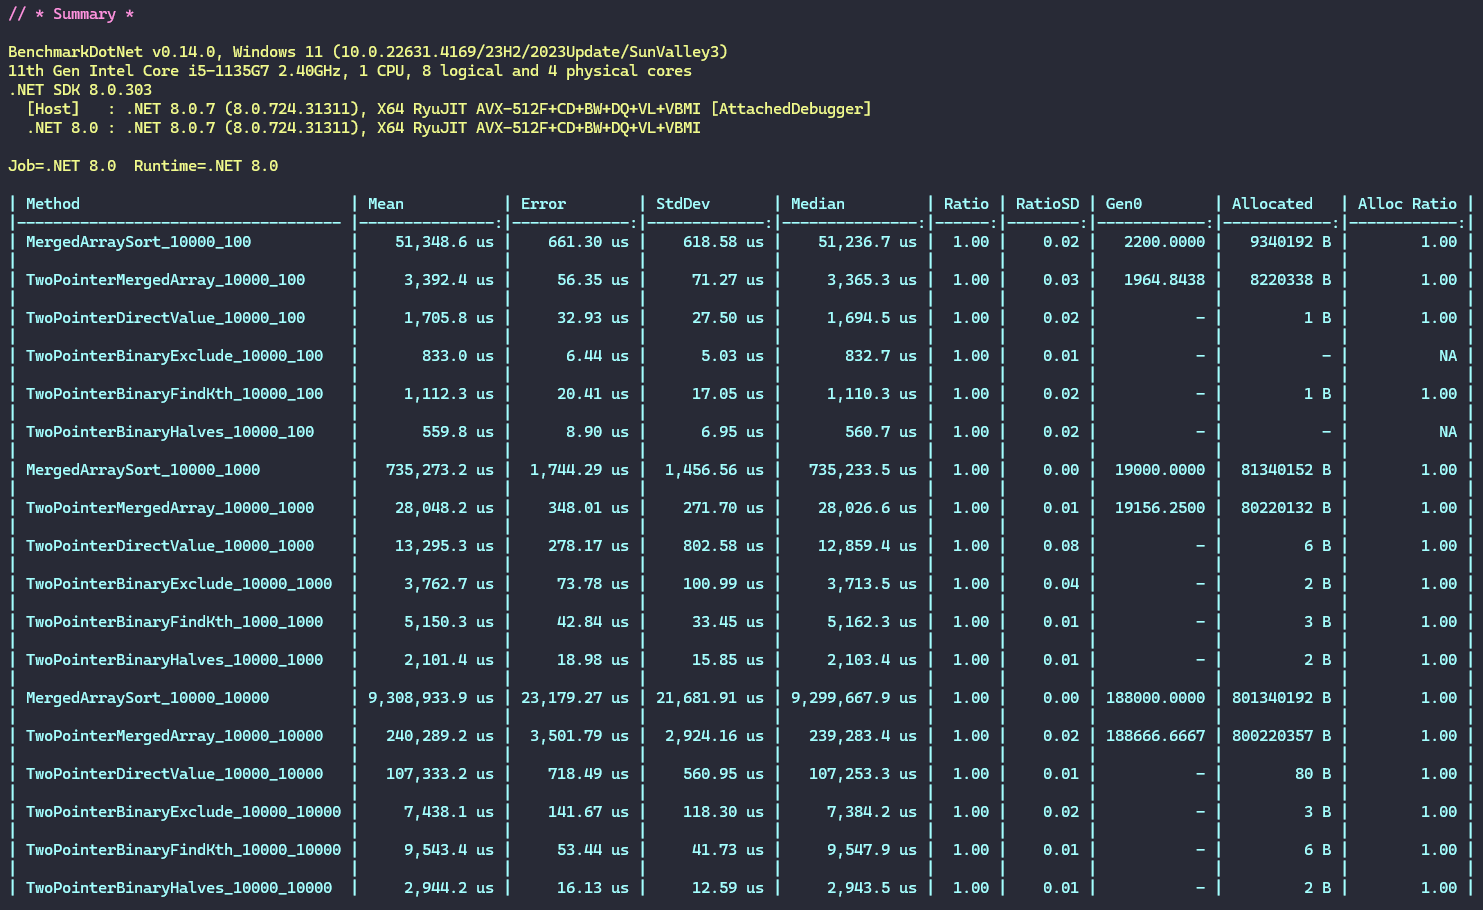
Task: Click the .NET SDK 8.0.303 line
Action: click(80, 90)
